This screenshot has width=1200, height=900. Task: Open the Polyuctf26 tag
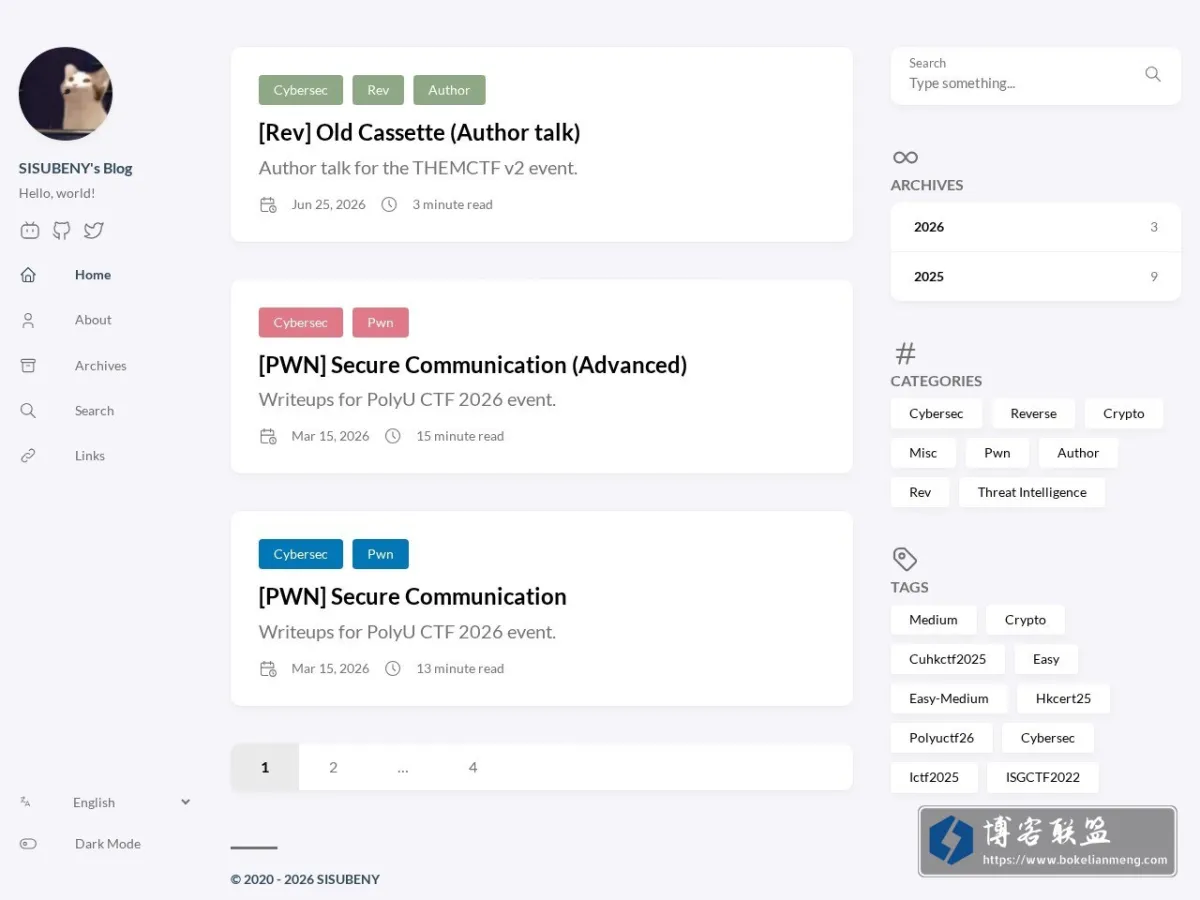[941, 738]
